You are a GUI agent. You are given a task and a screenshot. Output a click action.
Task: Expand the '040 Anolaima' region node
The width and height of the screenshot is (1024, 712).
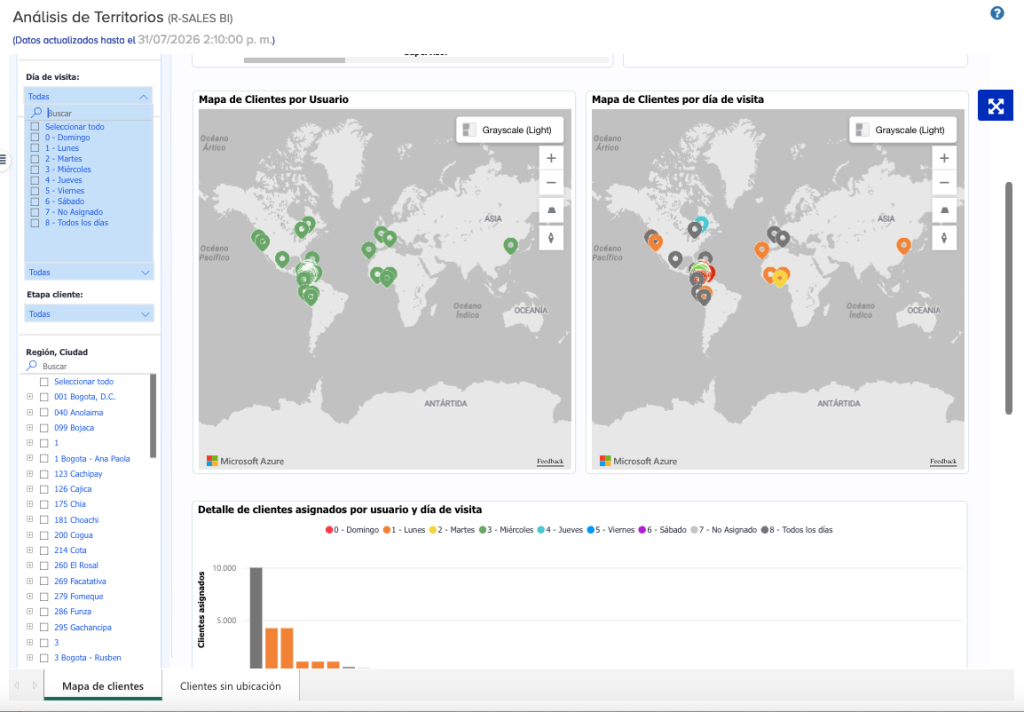(x=29, y=412)
